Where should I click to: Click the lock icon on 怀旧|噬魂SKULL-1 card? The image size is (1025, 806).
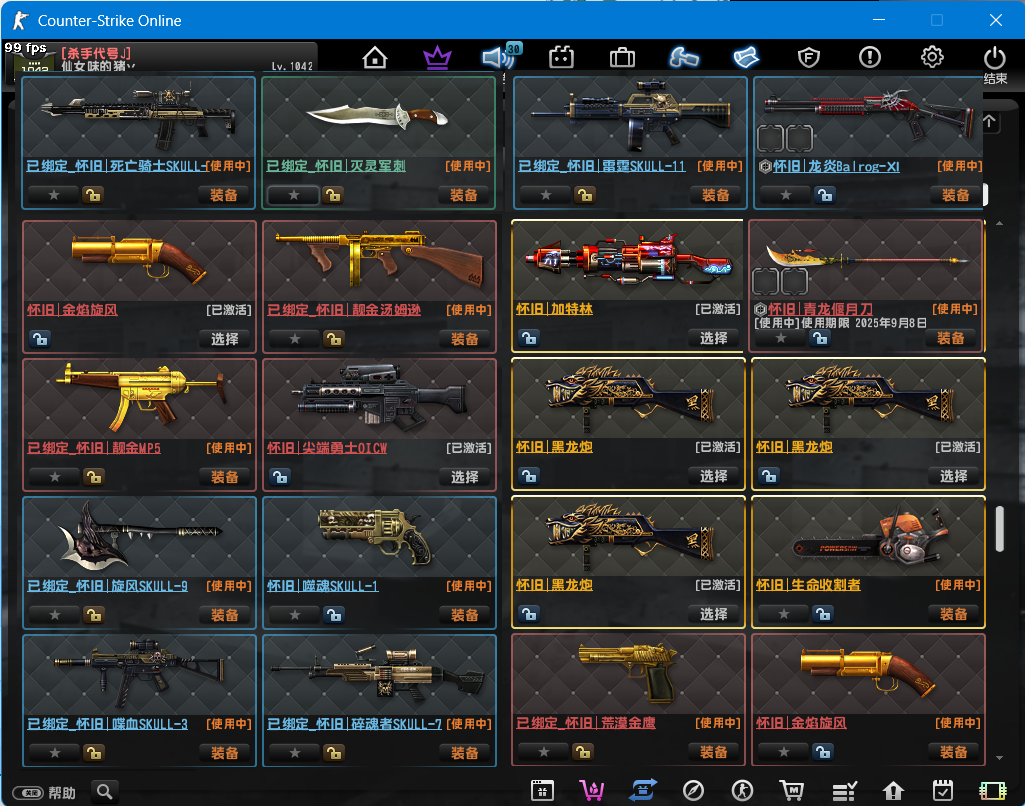[x=334, y=614]
